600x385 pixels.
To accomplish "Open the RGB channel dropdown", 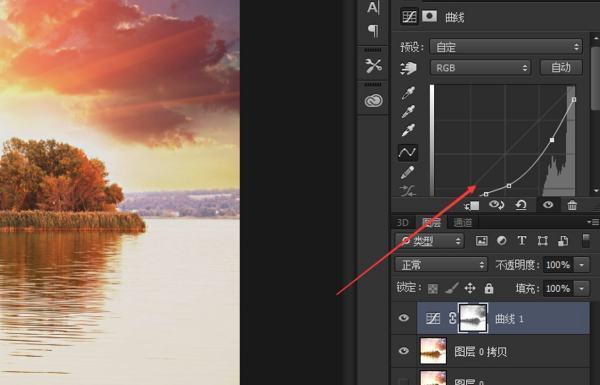I will [480, 68].
